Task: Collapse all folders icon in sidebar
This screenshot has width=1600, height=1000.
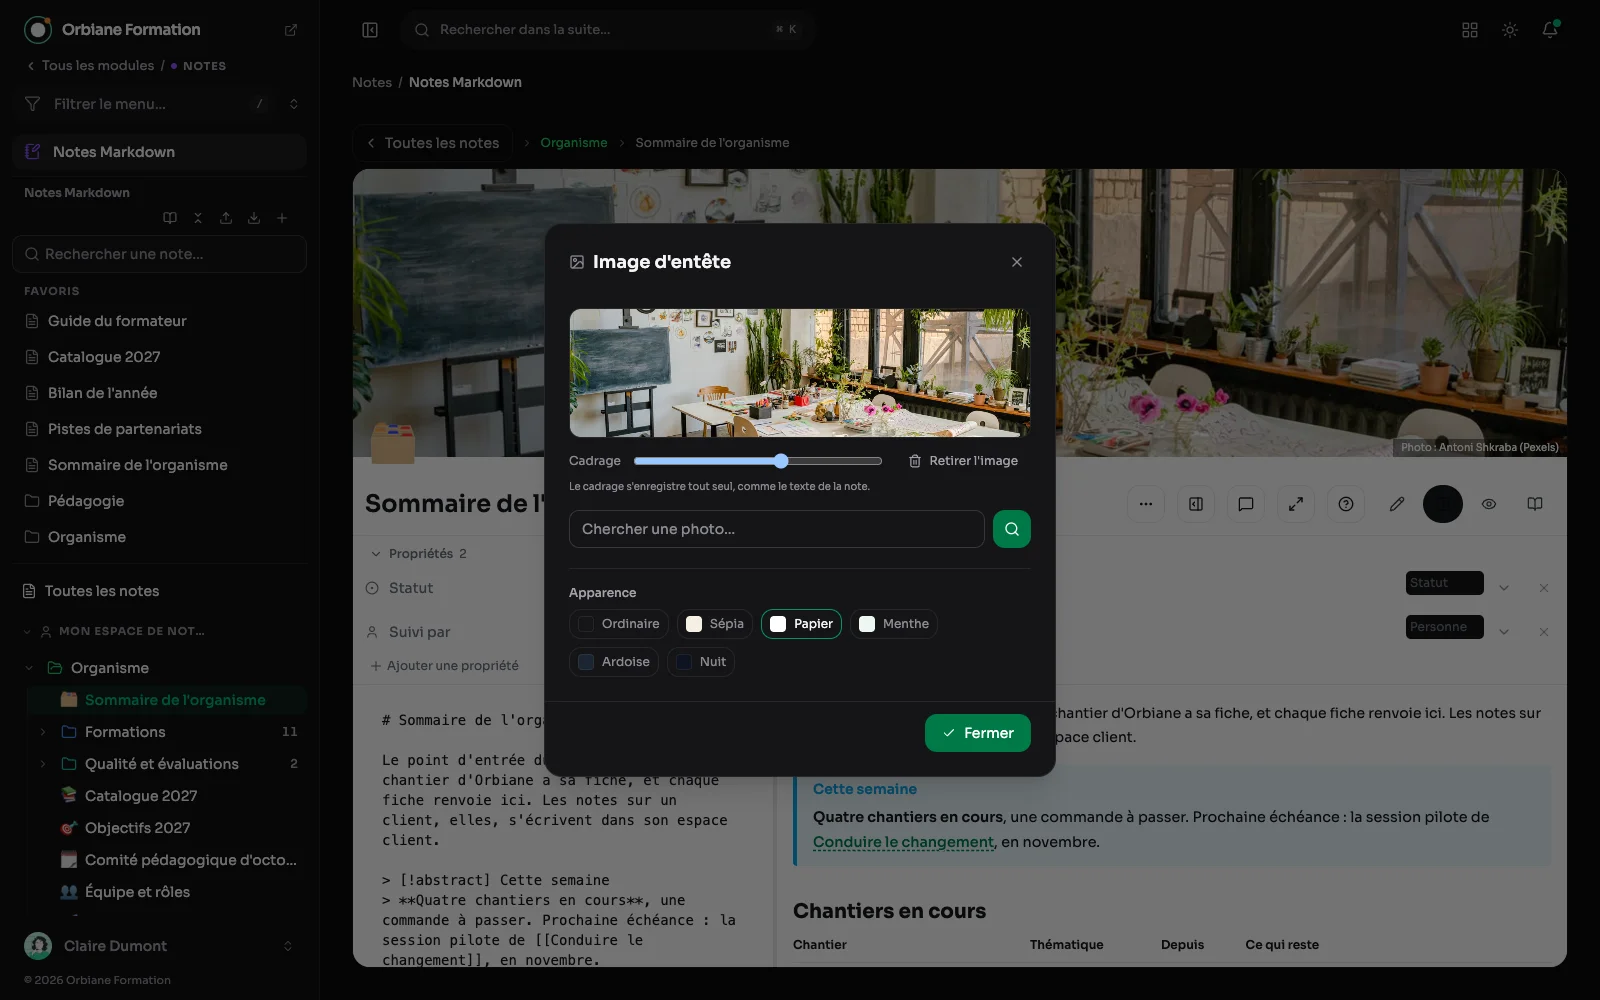Action: click(x=198, y=218)
